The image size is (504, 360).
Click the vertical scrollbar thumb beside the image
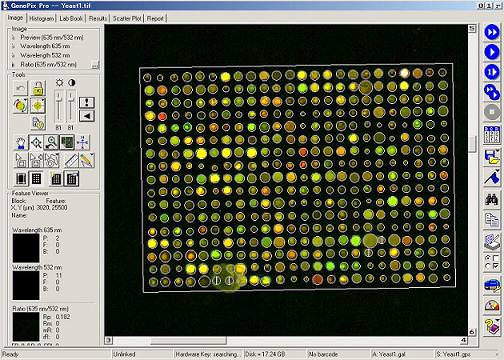click(472, 143)
